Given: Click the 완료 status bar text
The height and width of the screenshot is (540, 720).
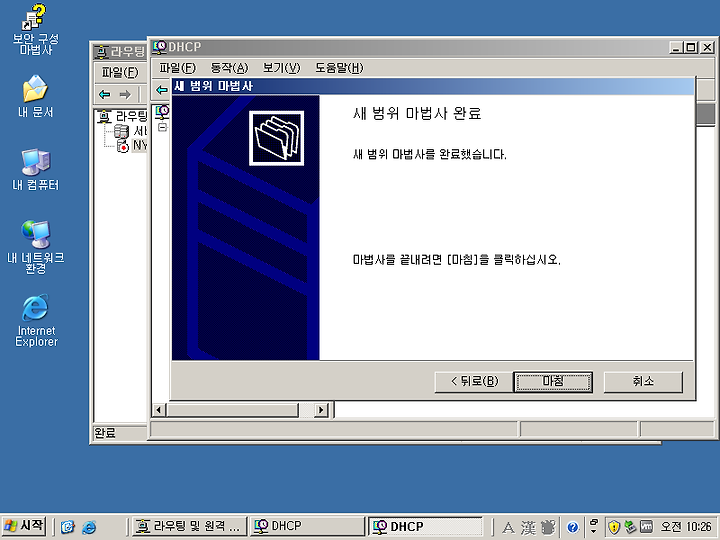Looking at the screenshot, I should click(105, 433).
